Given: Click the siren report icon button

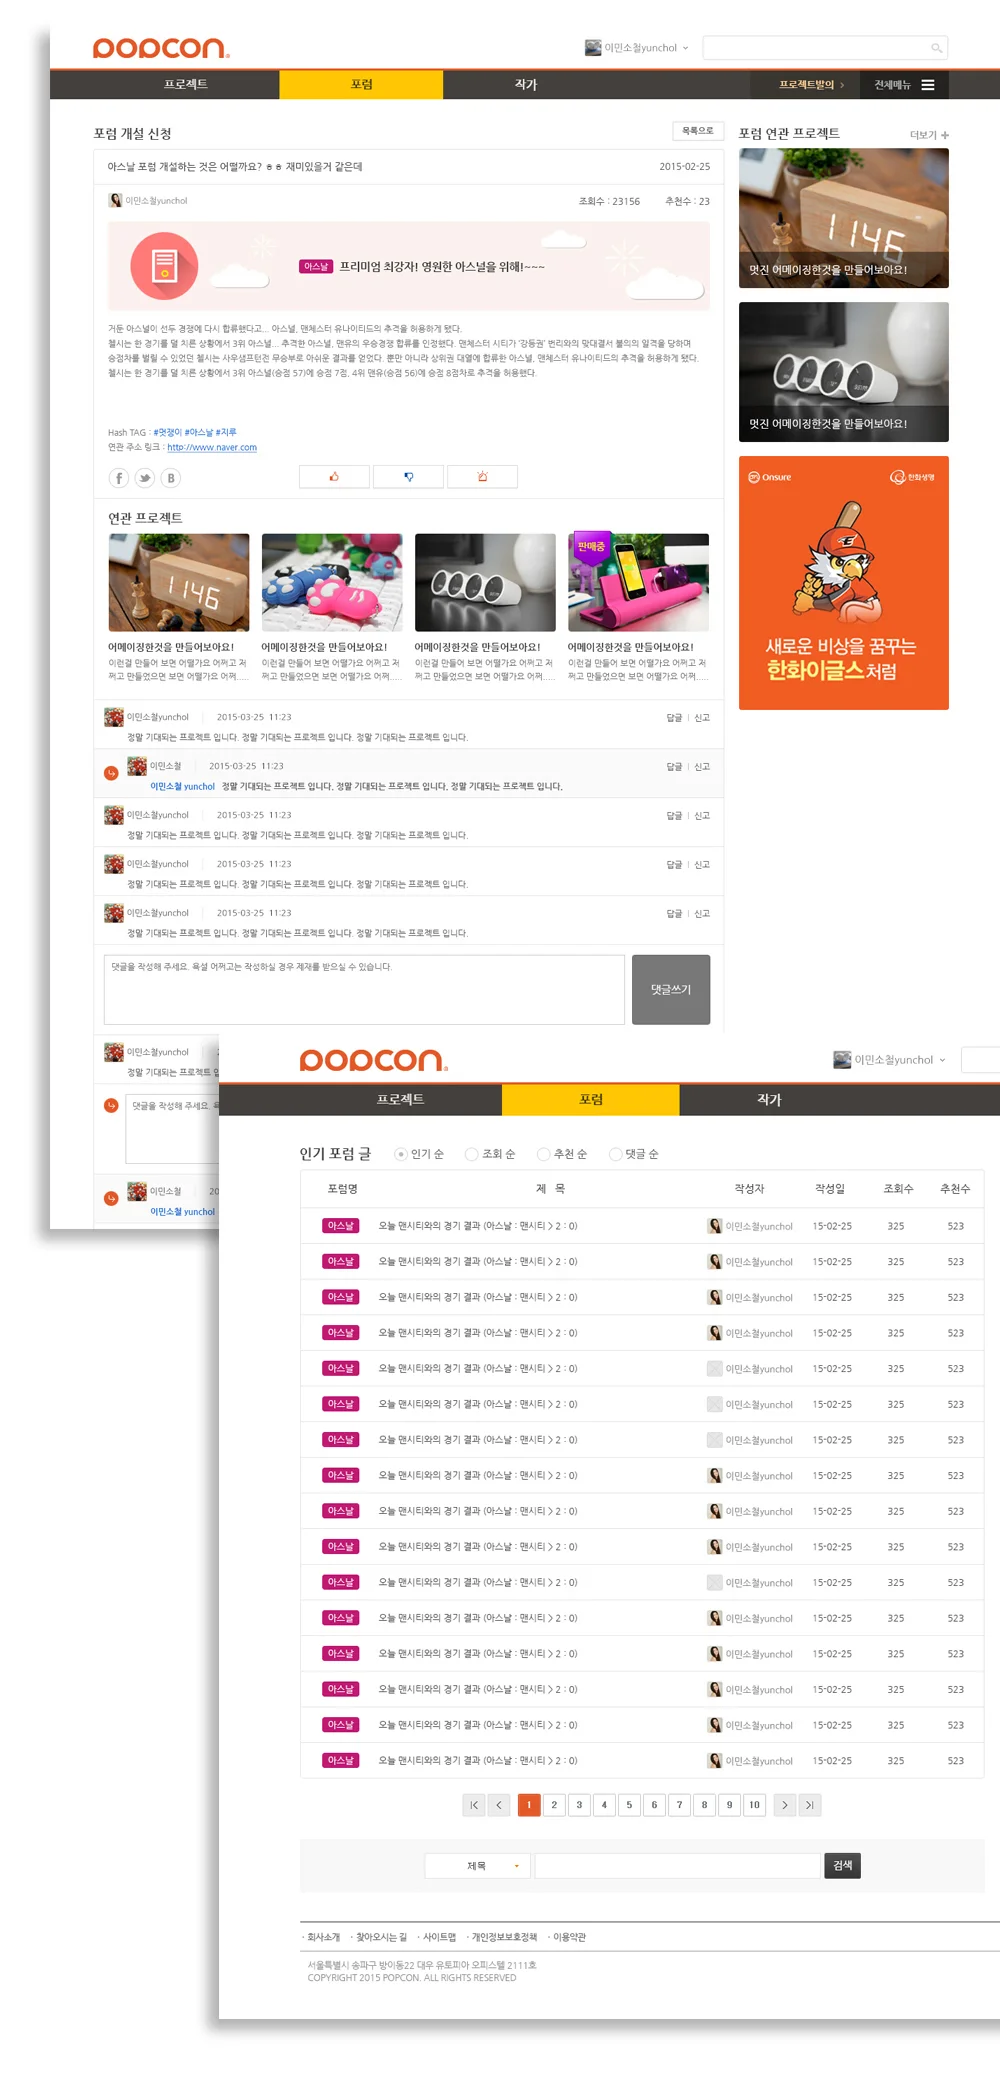Looking at the screenshot, I should point(482,477).
